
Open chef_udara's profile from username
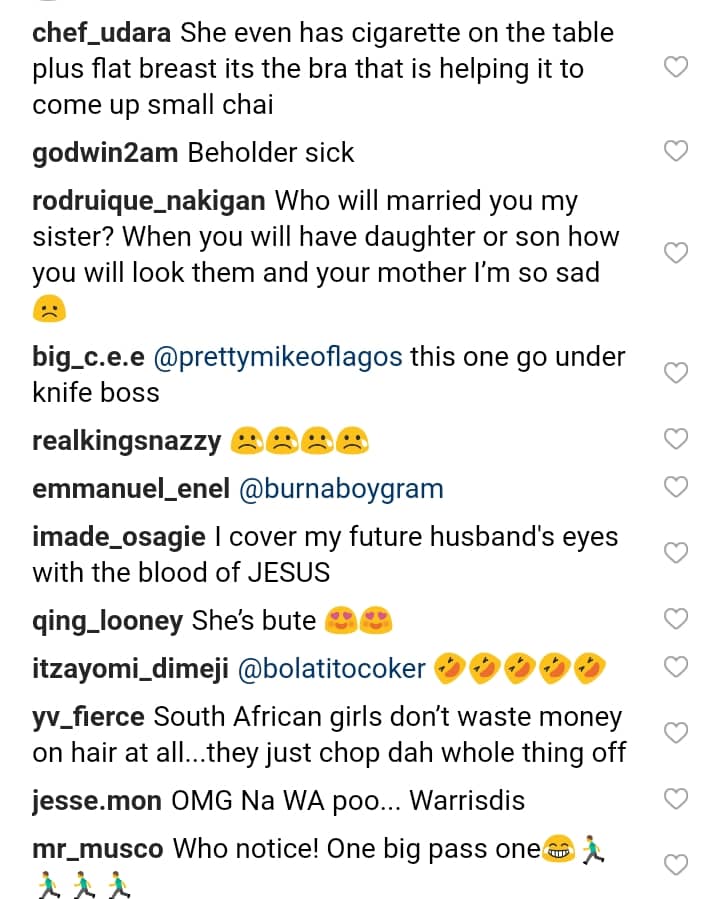click(102, 33)
